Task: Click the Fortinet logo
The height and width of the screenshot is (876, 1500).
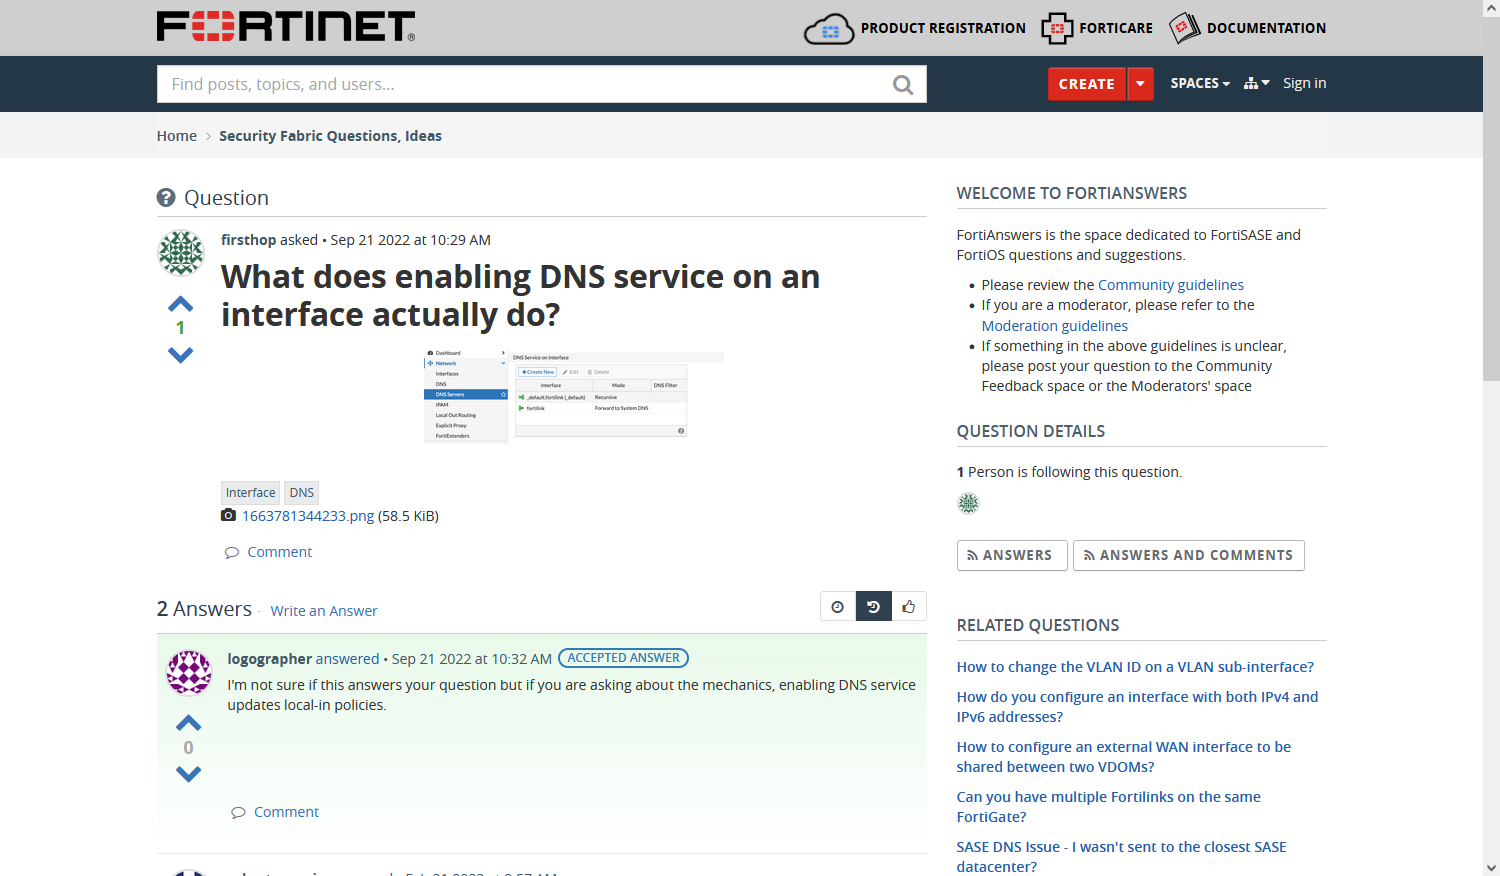Action: point(286,27)
